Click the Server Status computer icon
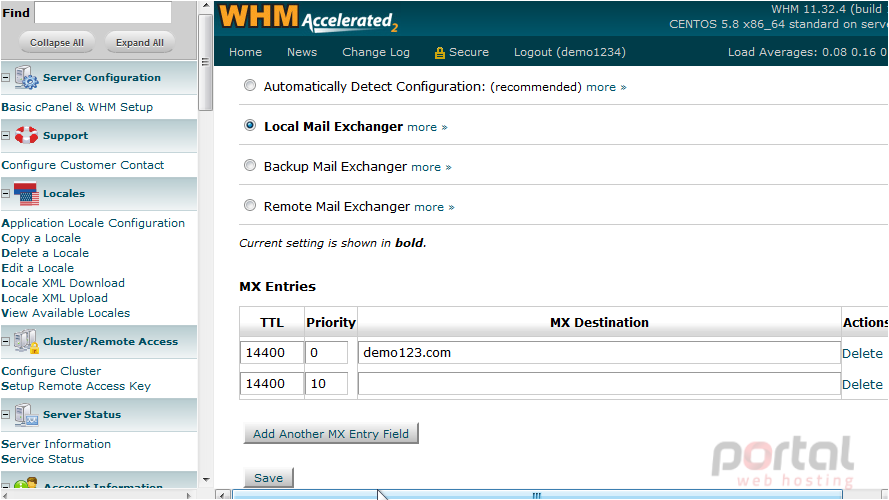889x500 pixels. (x=26, y=414)
